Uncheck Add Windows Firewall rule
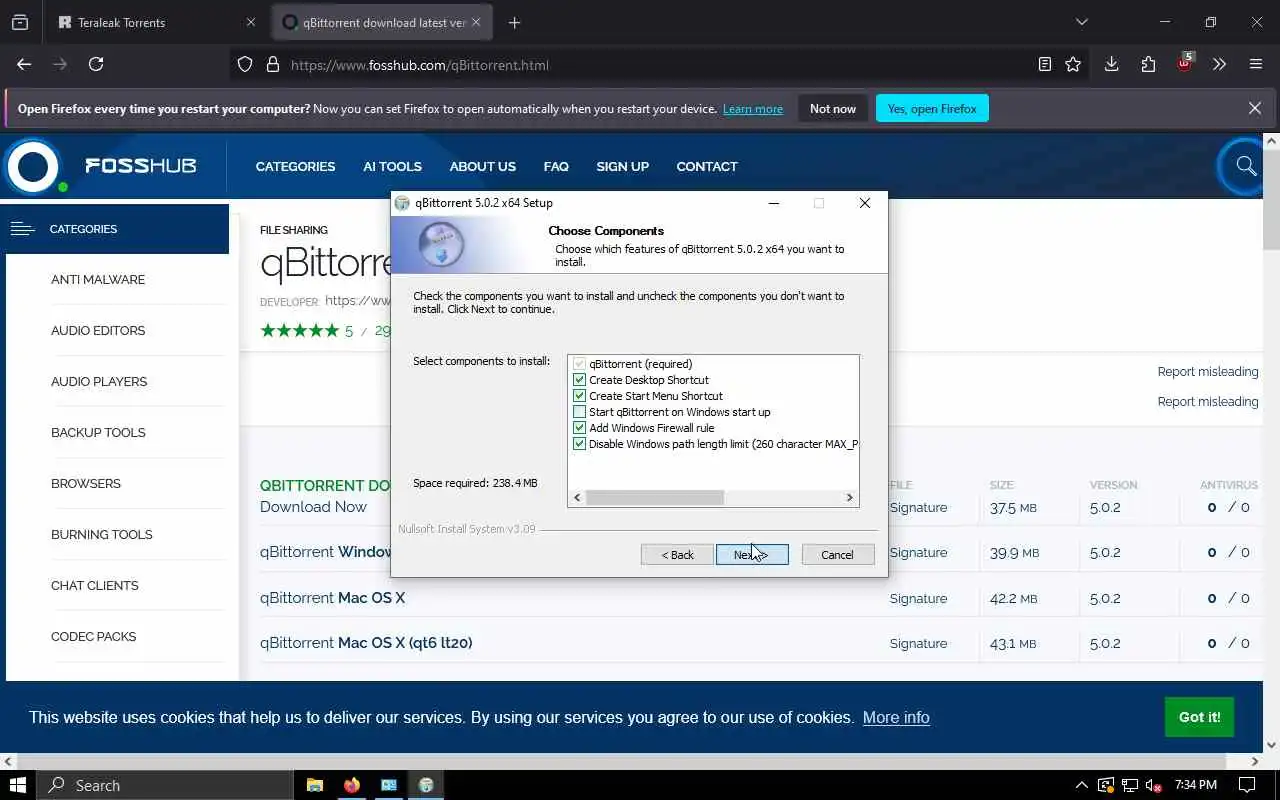1280x800 pixels. [x=579, y=428]
